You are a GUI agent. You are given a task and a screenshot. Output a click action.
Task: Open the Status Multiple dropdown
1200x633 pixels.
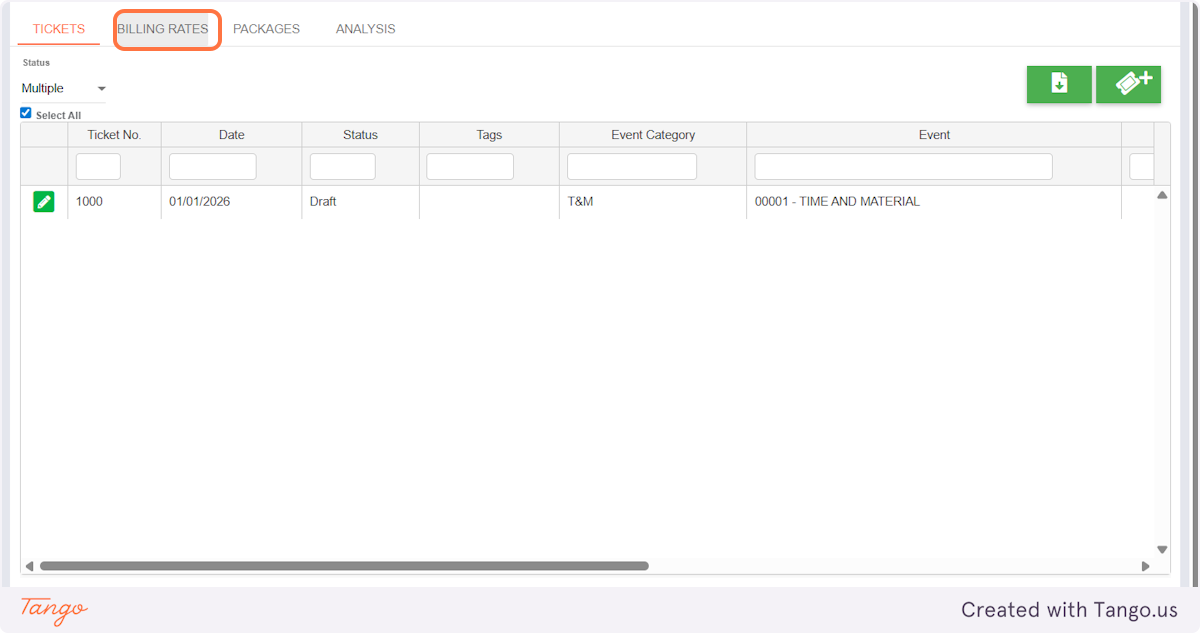coord(63,88)
